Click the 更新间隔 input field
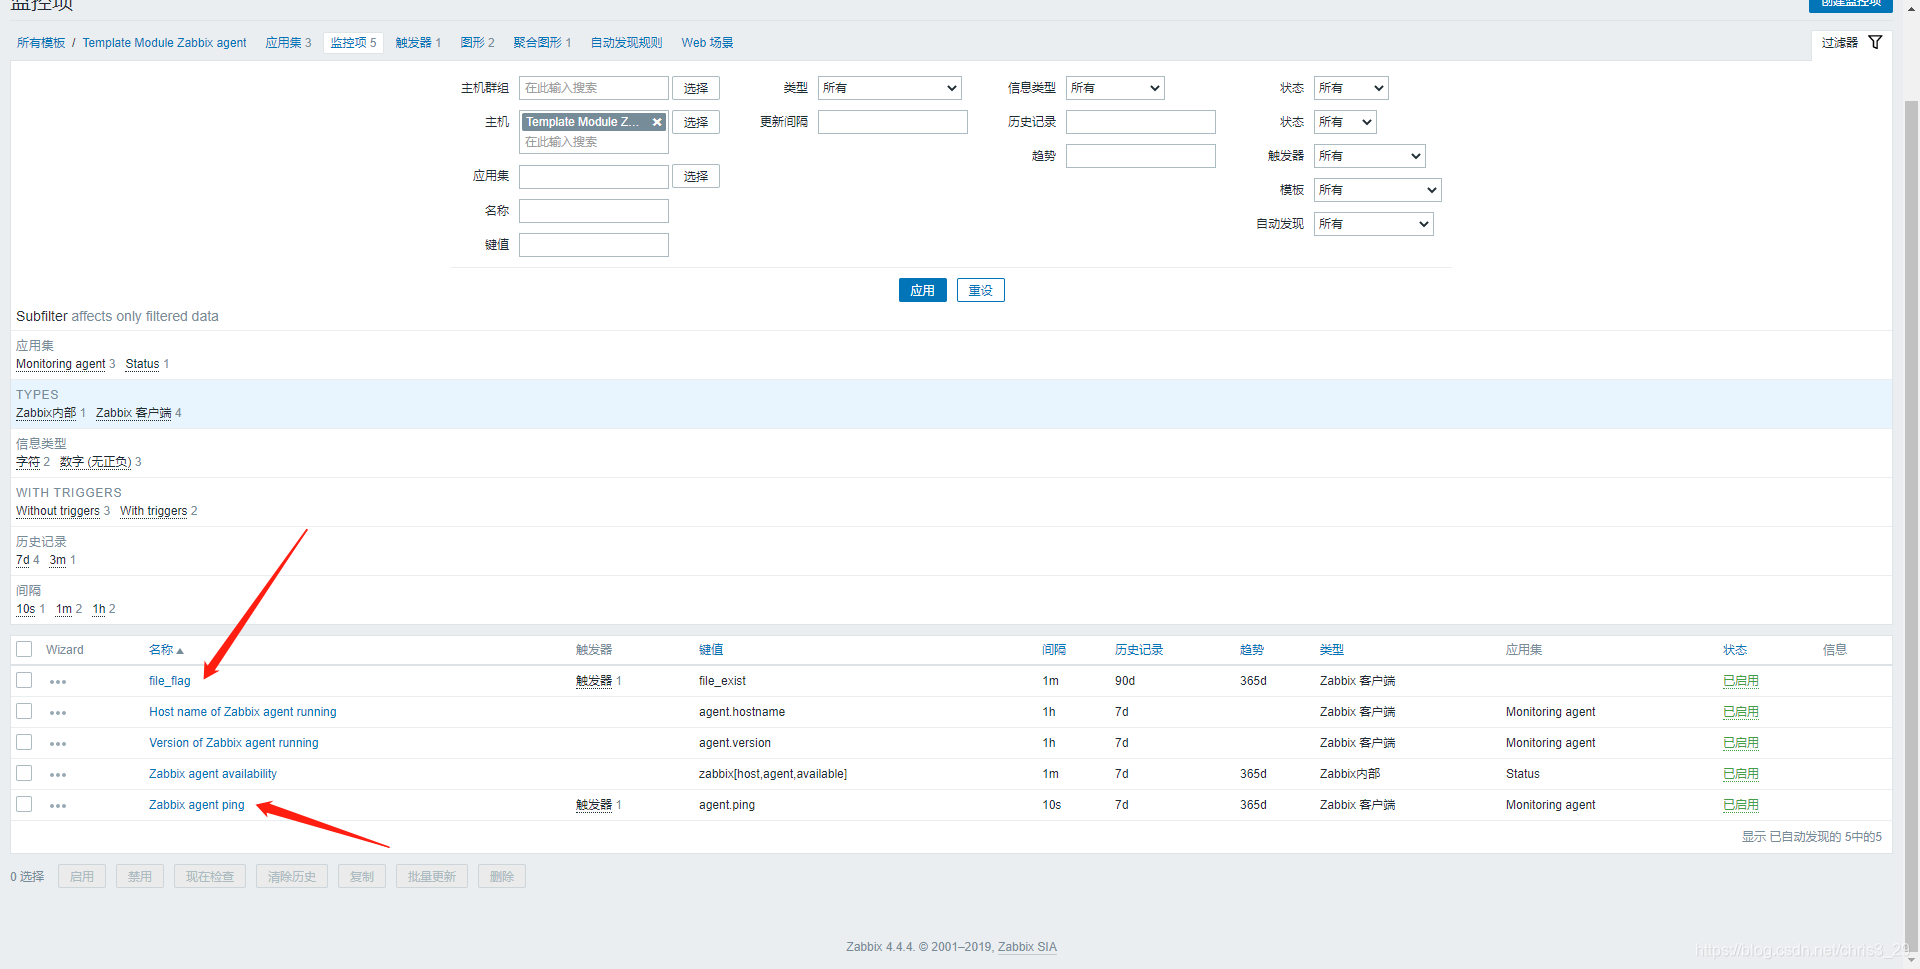 pyautogui.click(x=892, y=122)
